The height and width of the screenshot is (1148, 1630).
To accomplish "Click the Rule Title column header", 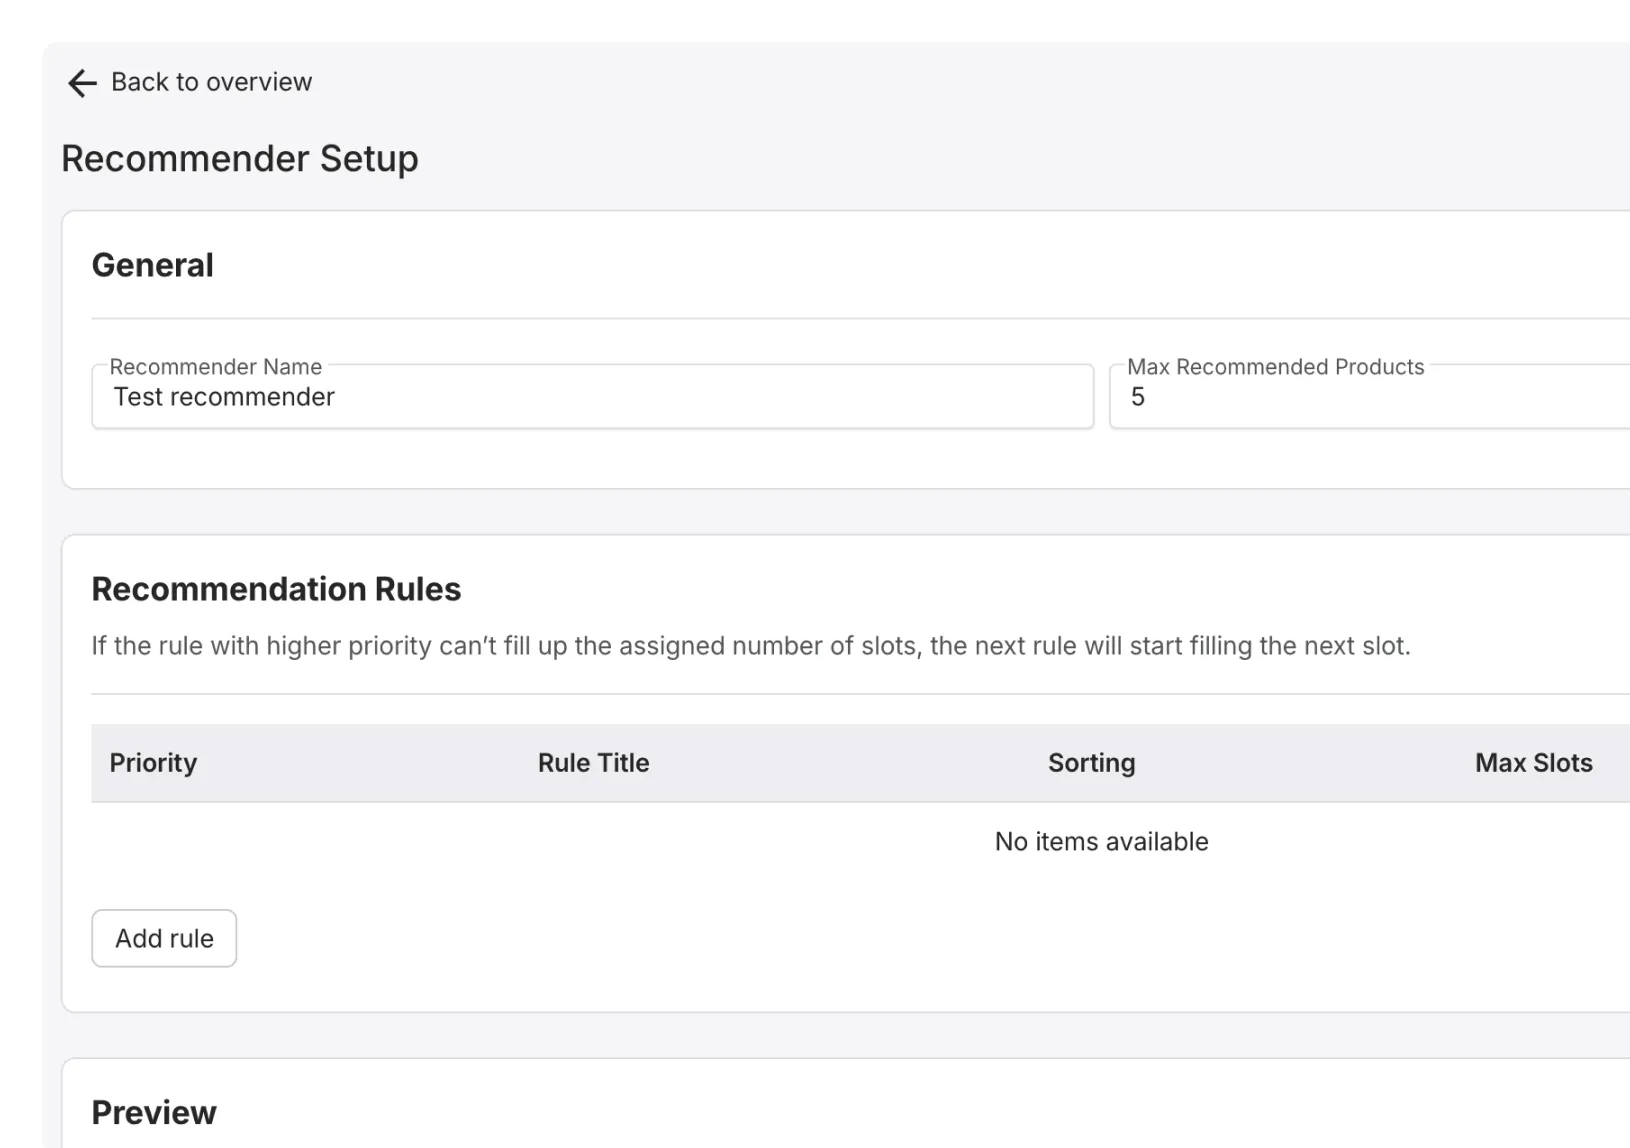I will pos(593,763).
